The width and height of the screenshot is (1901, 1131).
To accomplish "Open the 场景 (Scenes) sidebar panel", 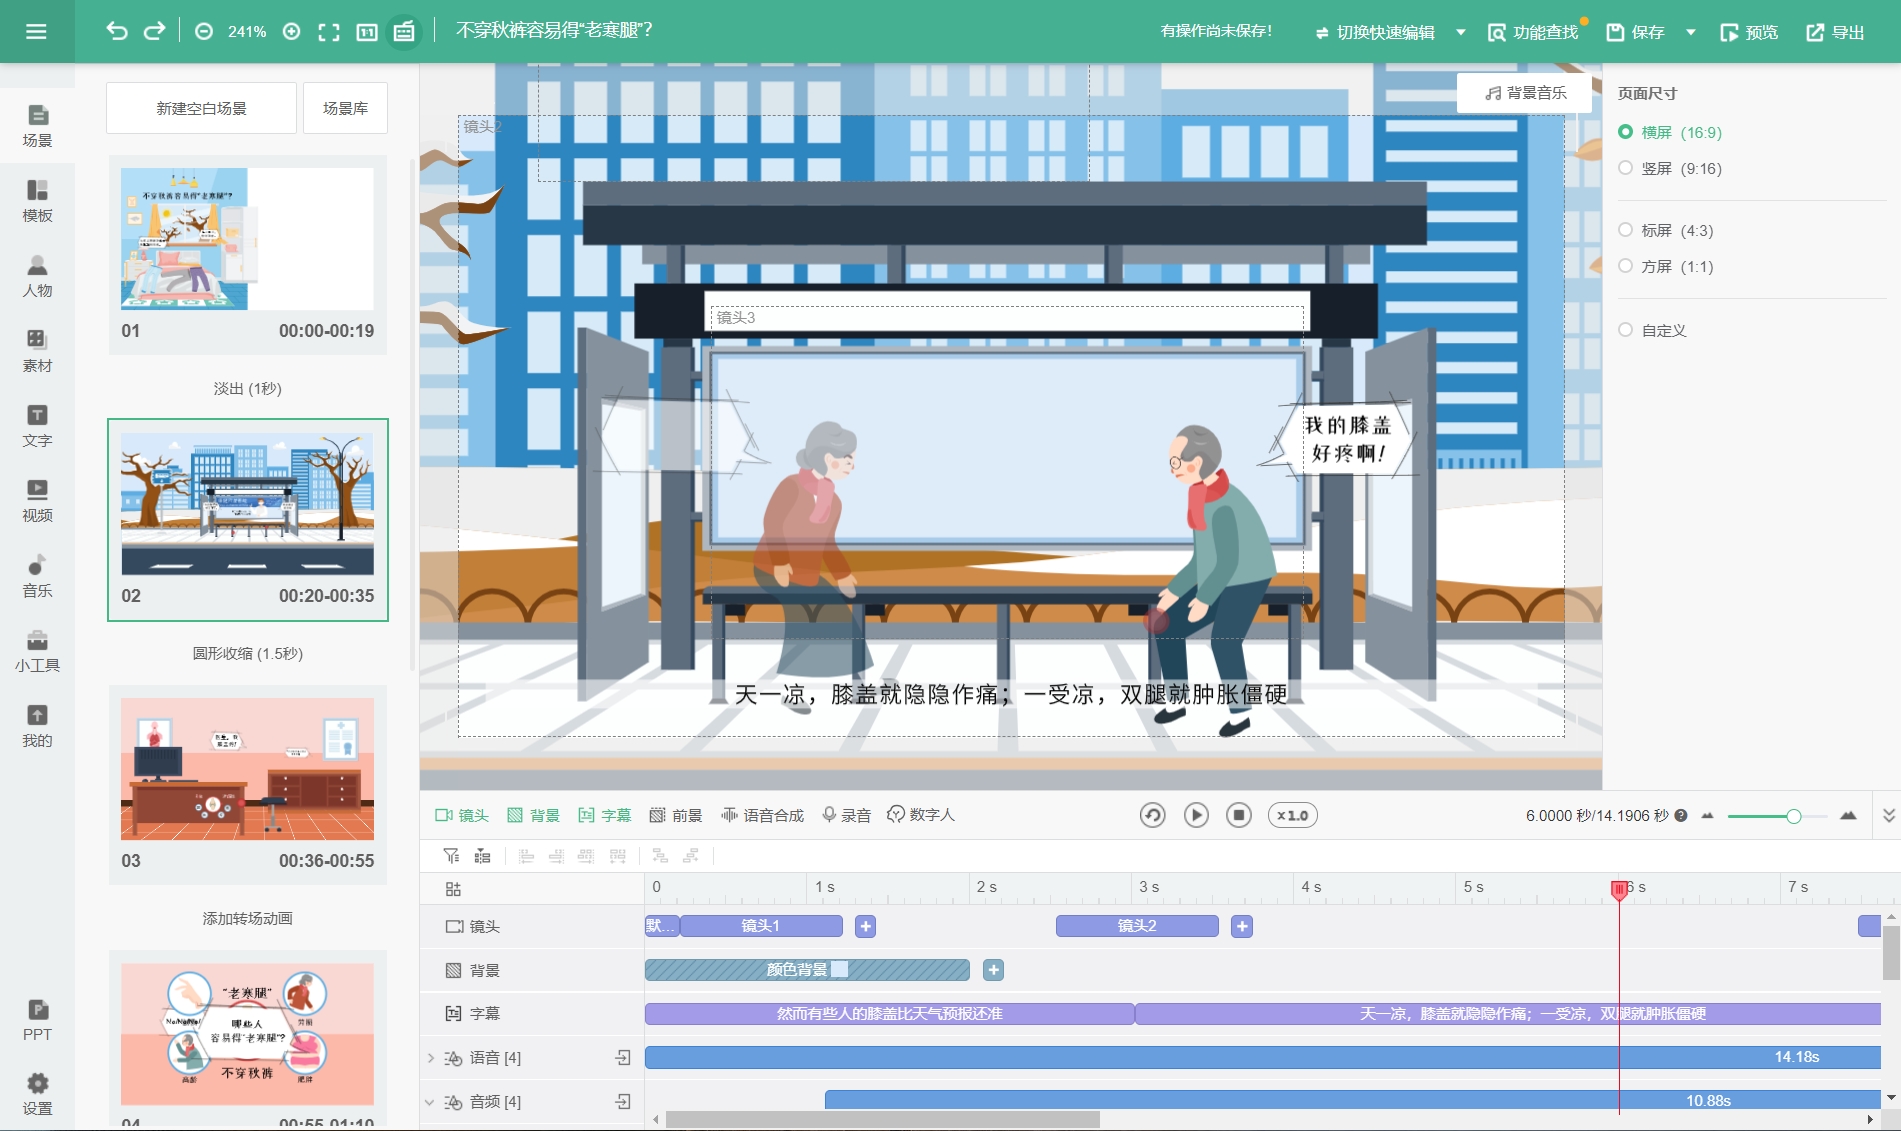I will [37, 126].
